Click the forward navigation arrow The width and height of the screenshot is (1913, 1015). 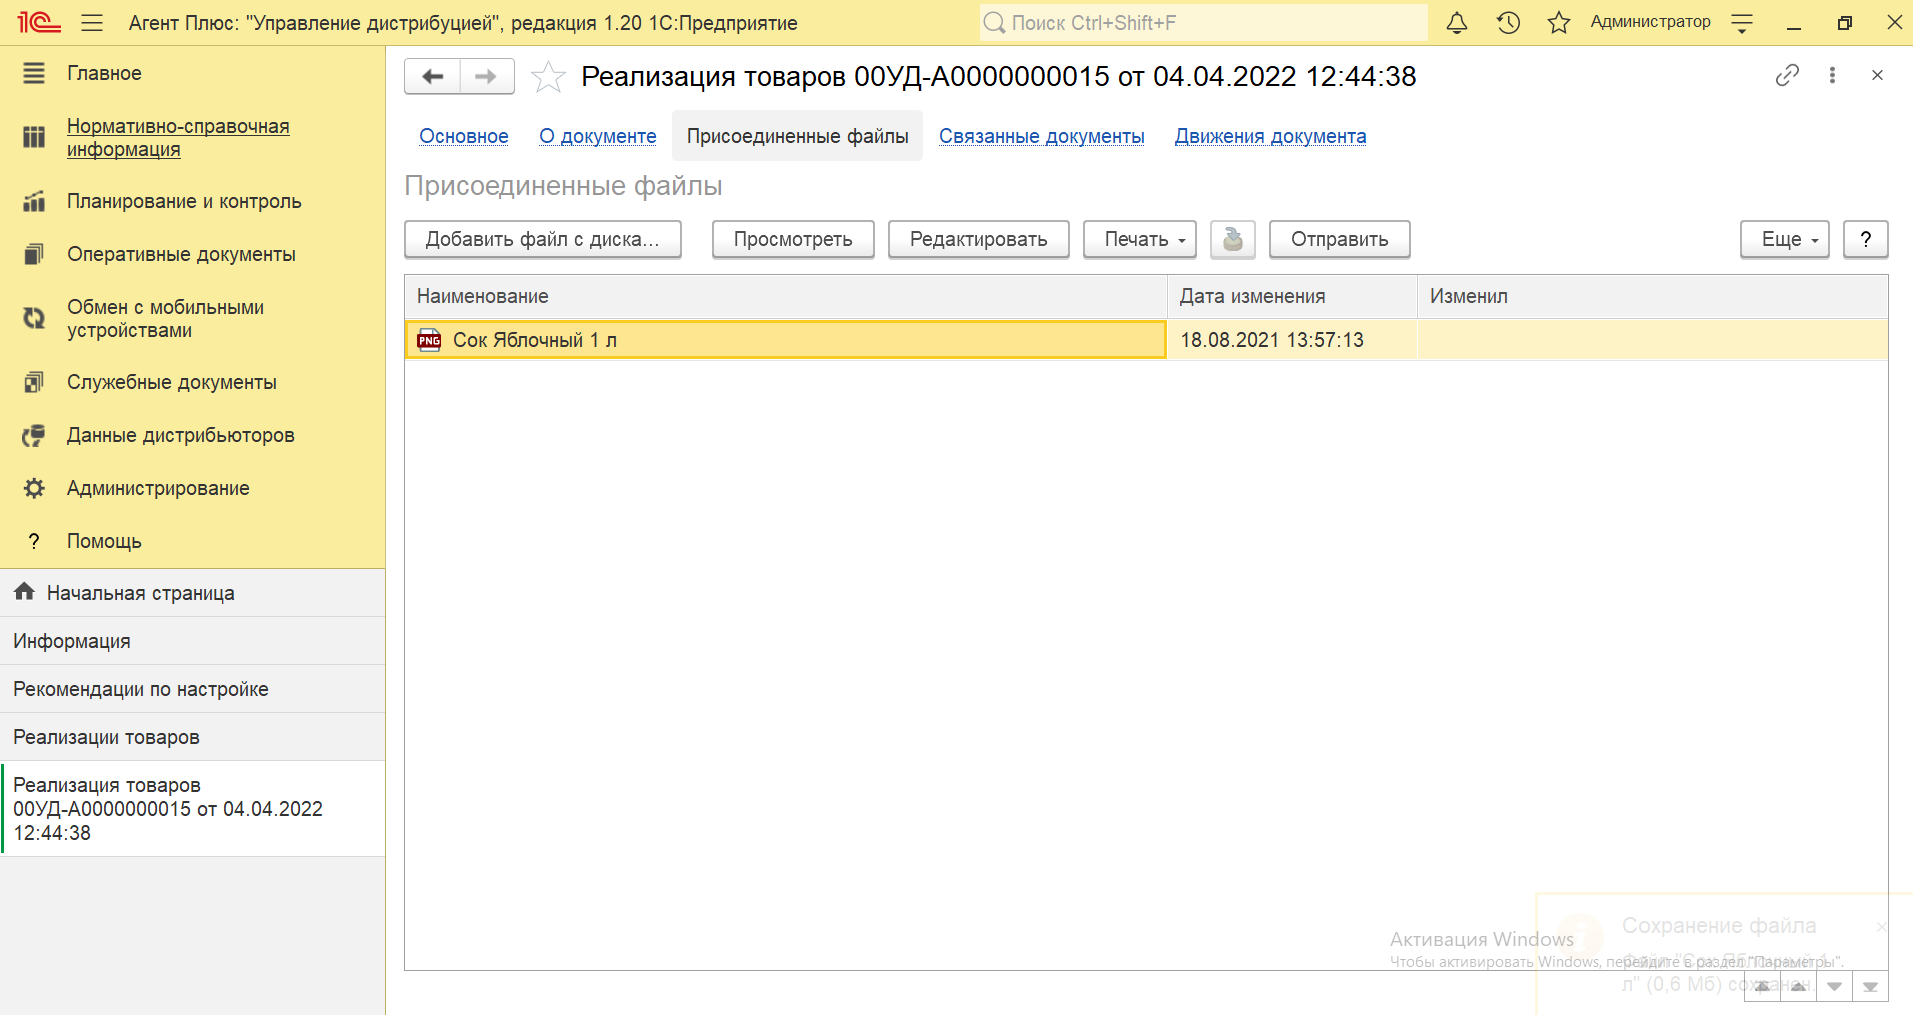(487, 77)
